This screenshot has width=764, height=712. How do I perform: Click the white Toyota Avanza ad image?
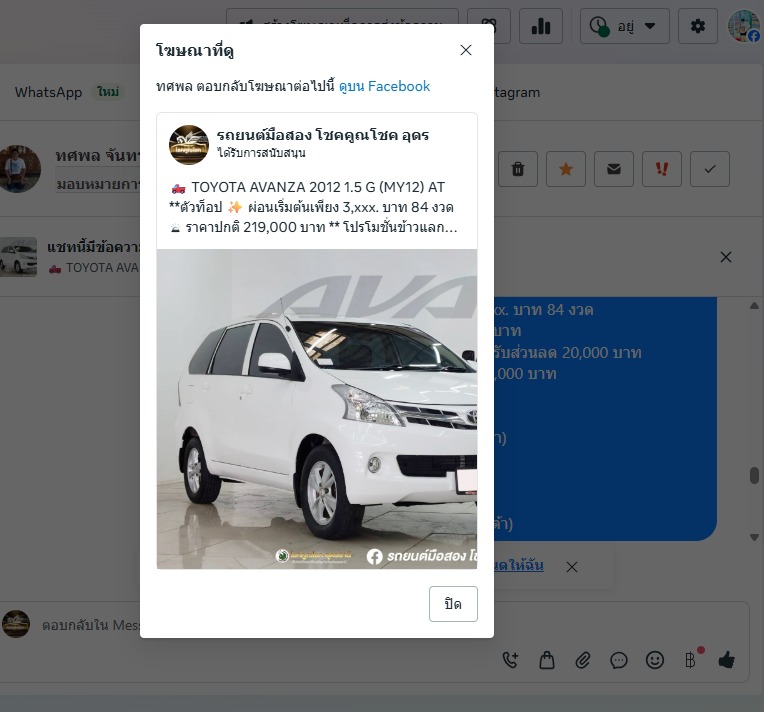(x=317, y=409)
